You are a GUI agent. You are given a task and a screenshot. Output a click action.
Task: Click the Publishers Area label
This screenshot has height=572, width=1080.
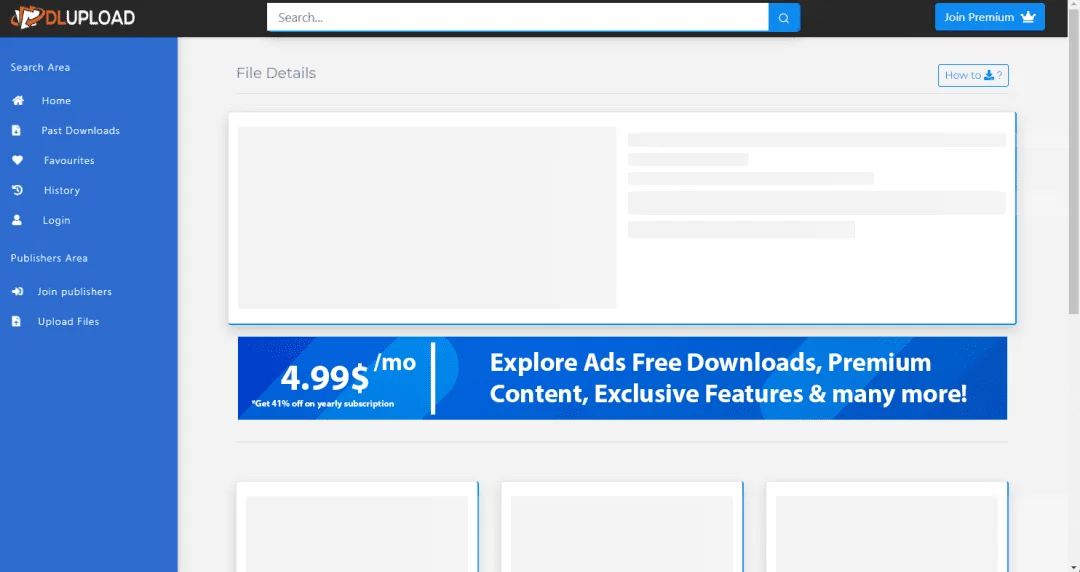pyautogui.click(x=49, y=258)
